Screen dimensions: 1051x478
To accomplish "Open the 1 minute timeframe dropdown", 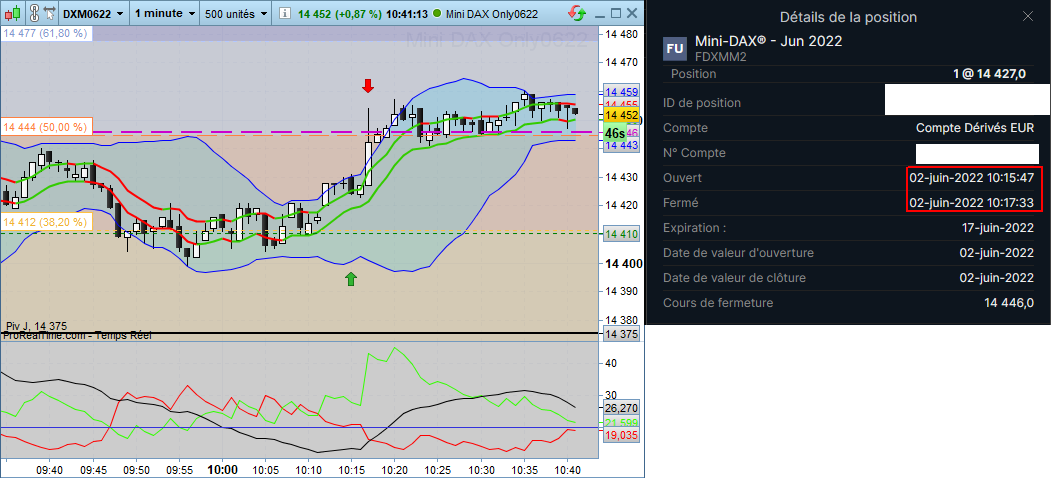I will (x=164, y=13).
